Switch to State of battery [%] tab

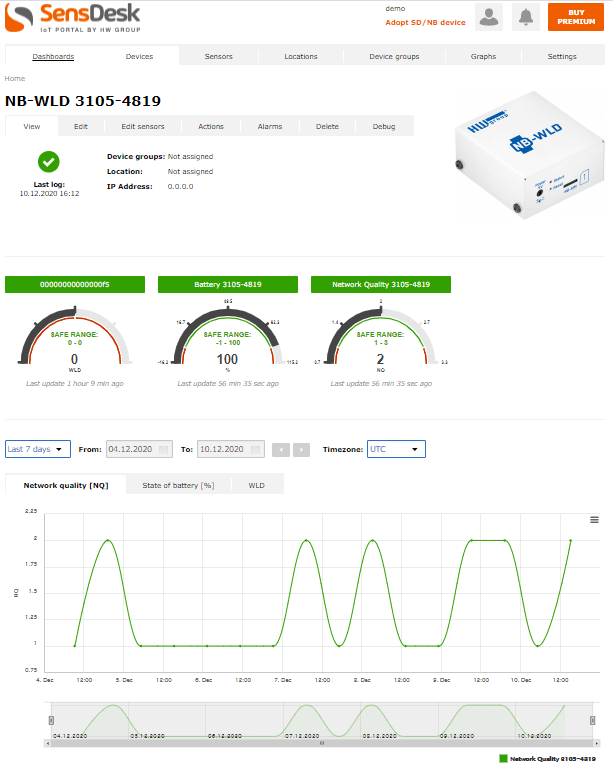pyautogui.click(x=178, y=485)
